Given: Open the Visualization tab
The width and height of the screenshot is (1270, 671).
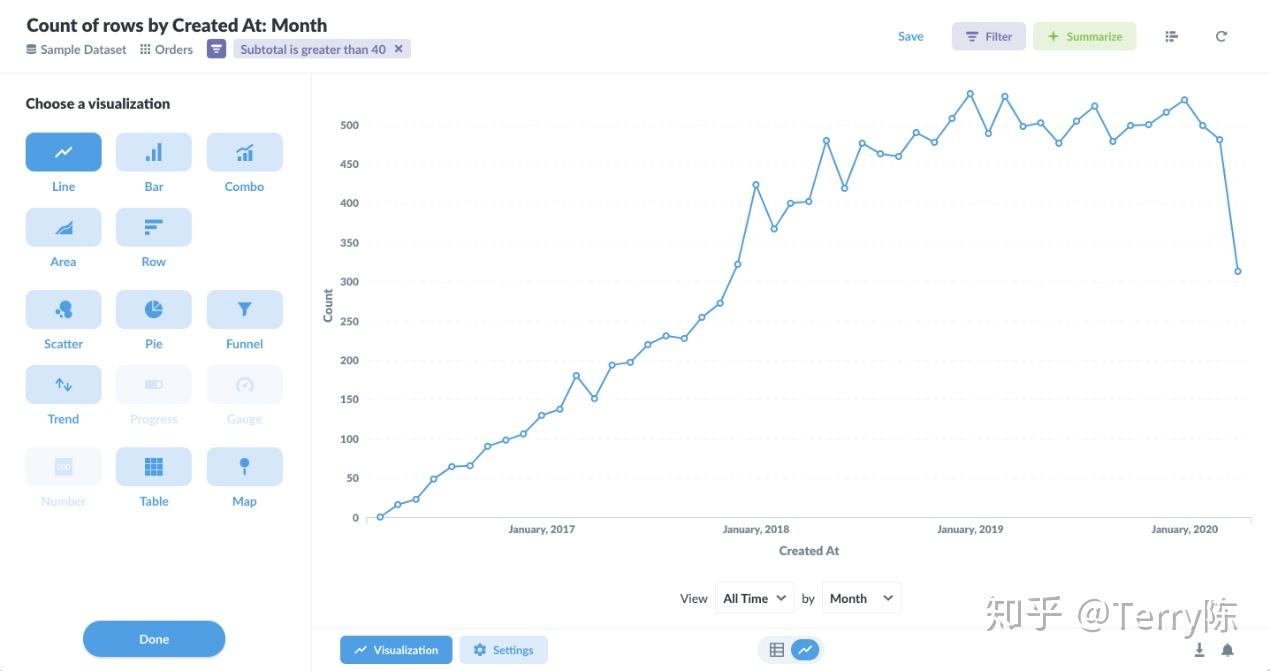Looking at the screenshot, I should (396, 650).
